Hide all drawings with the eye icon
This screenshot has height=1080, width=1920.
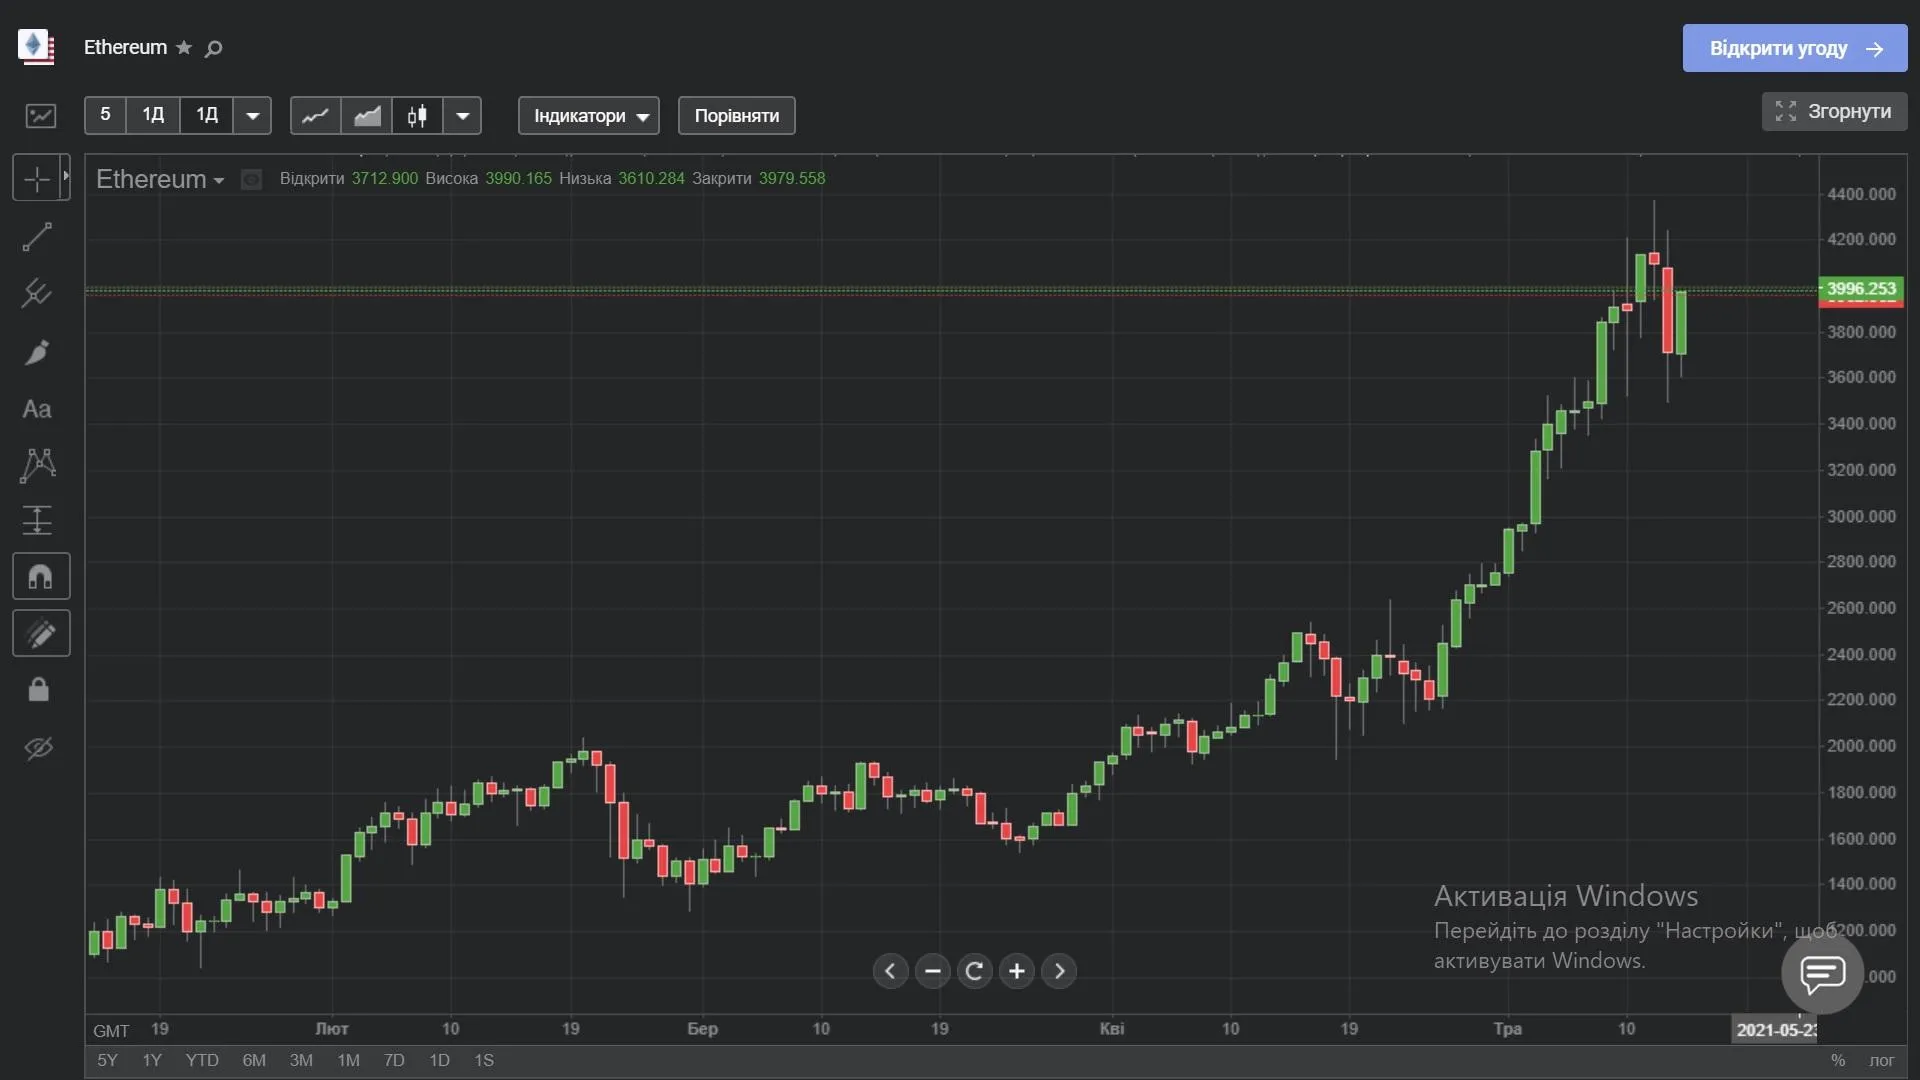point(40,748)
